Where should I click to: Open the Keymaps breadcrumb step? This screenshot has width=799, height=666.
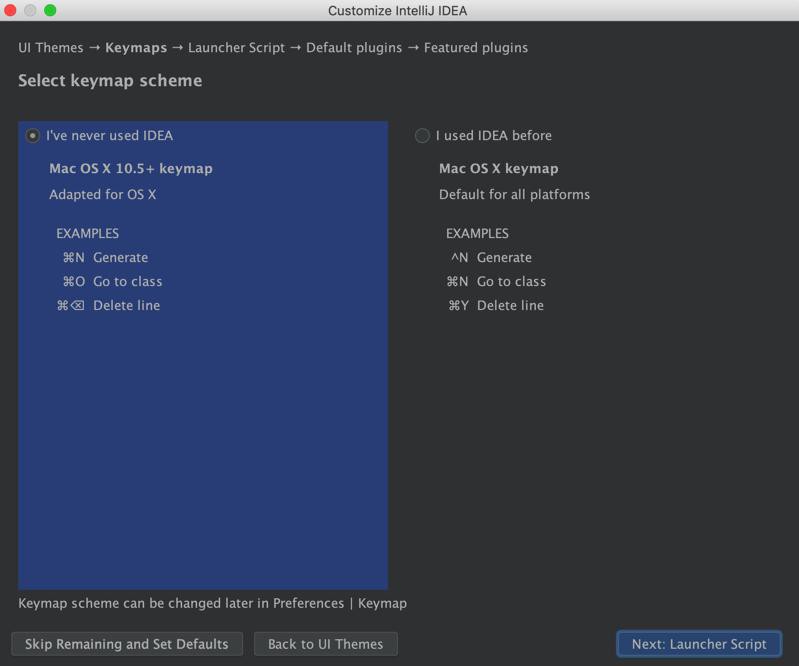click(x=136, y=48)
